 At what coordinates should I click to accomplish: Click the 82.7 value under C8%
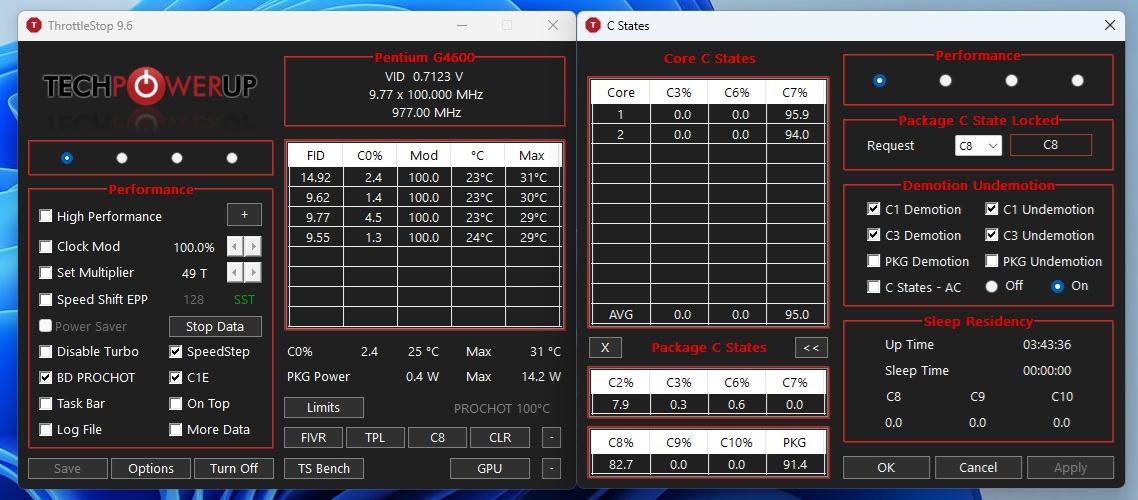(621, 464)
